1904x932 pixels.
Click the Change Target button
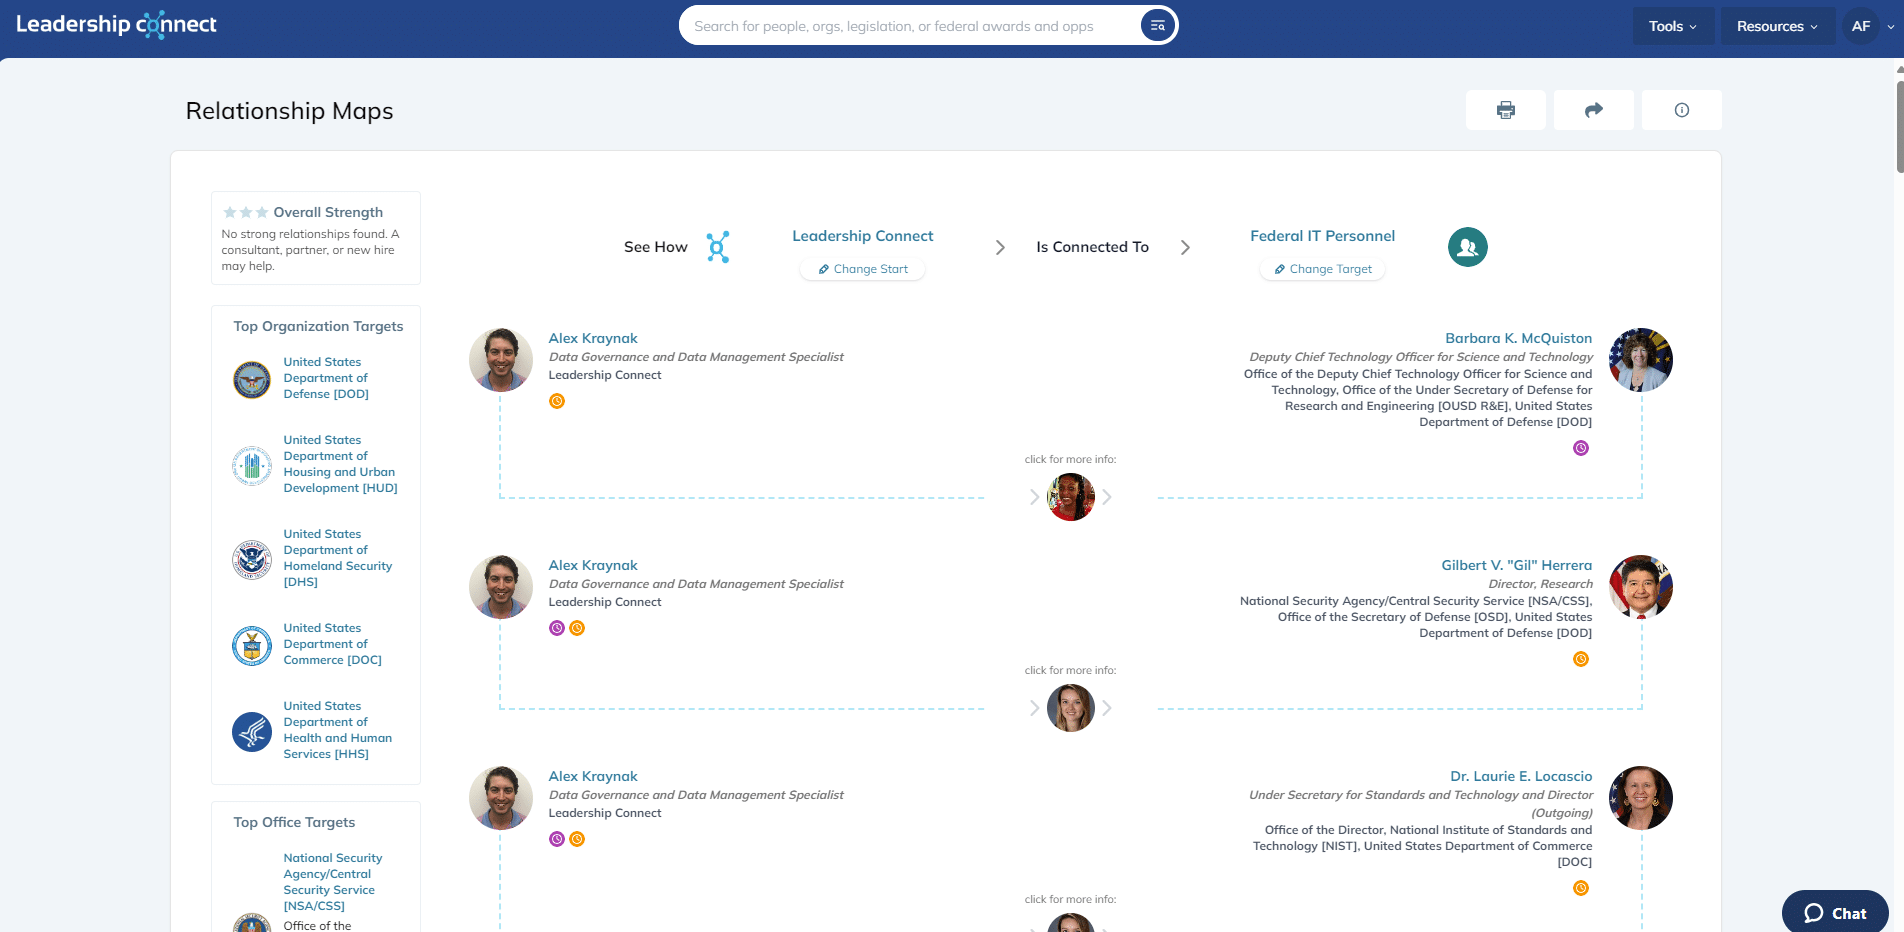(x=1322, y=269)
